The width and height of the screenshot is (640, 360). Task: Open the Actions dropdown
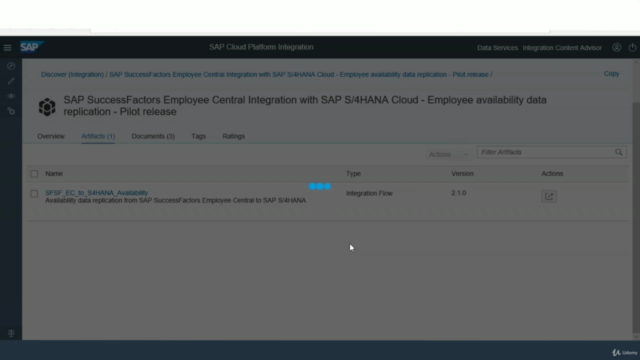click(x=448, y=154)
